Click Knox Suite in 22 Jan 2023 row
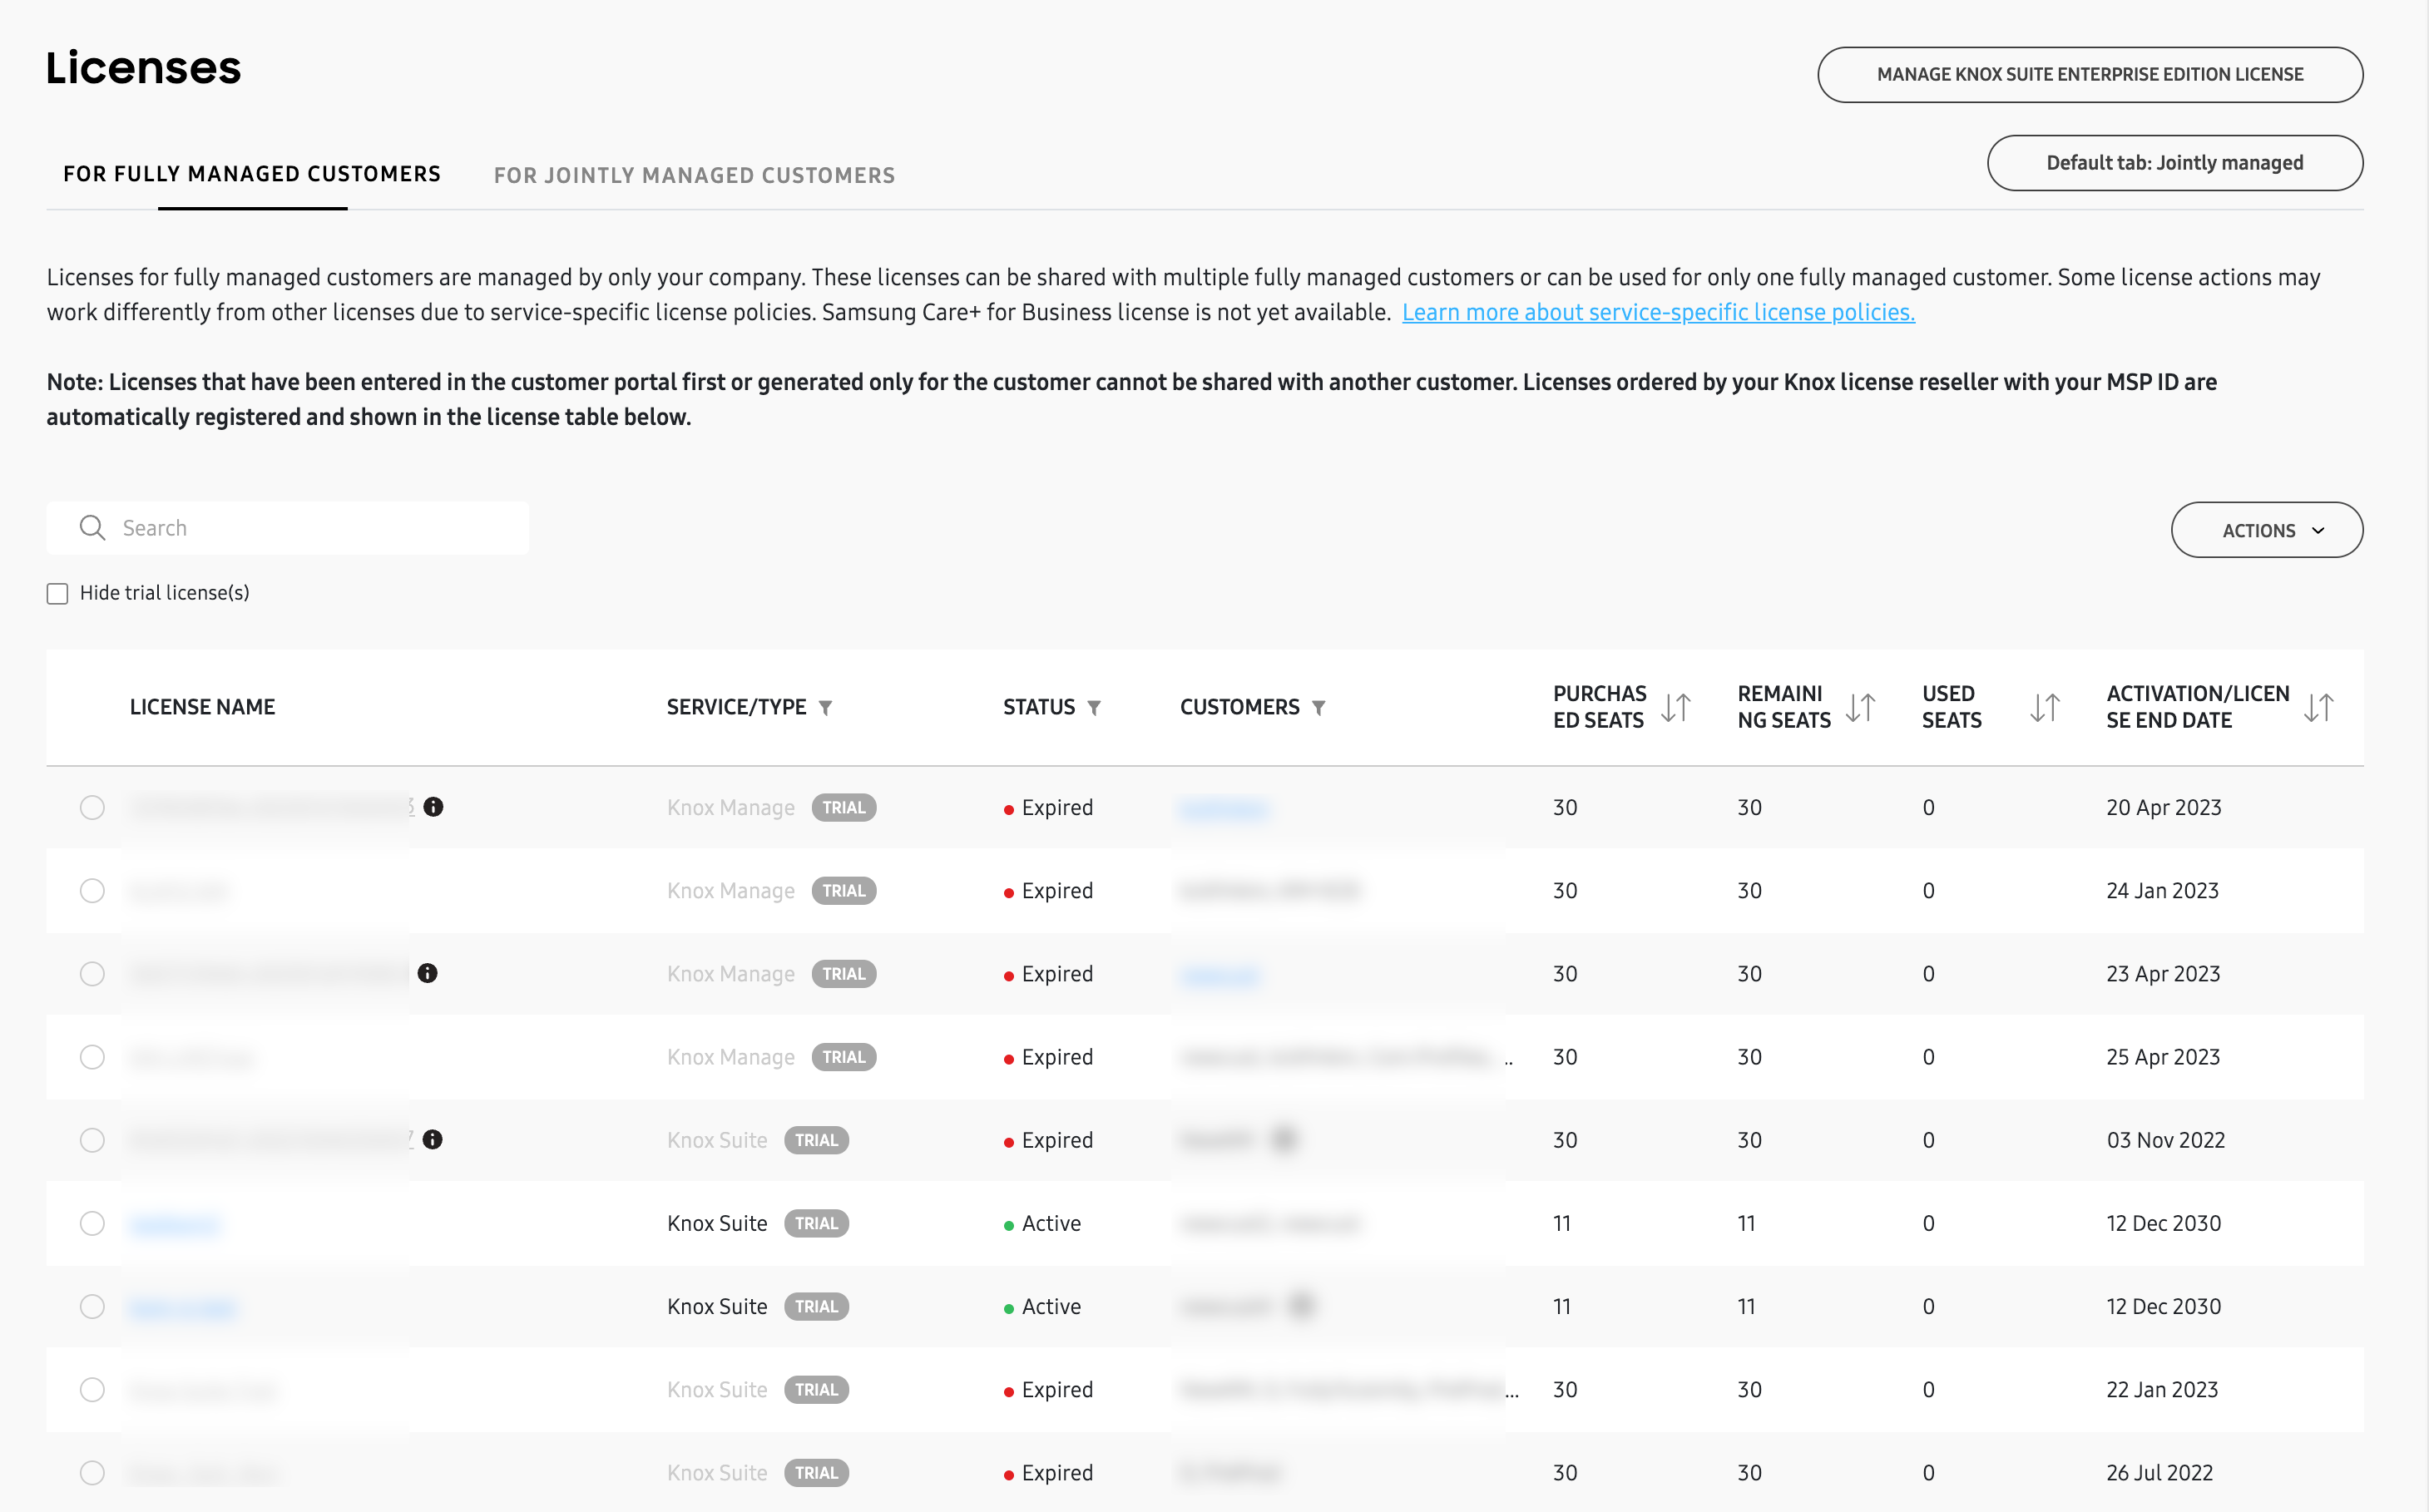This screenshot has width=2429, height=1512. (717, 1390)
